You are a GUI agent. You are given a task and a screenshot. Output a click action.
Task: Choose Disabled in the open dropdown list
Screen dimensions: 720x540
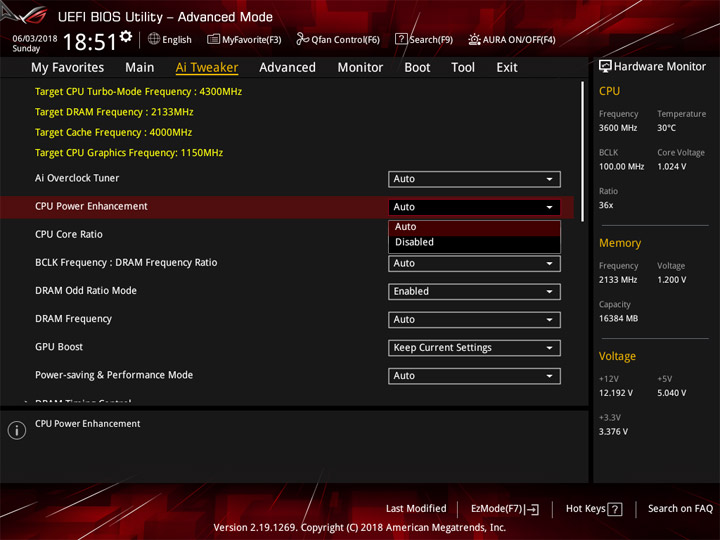coord(474,242)
